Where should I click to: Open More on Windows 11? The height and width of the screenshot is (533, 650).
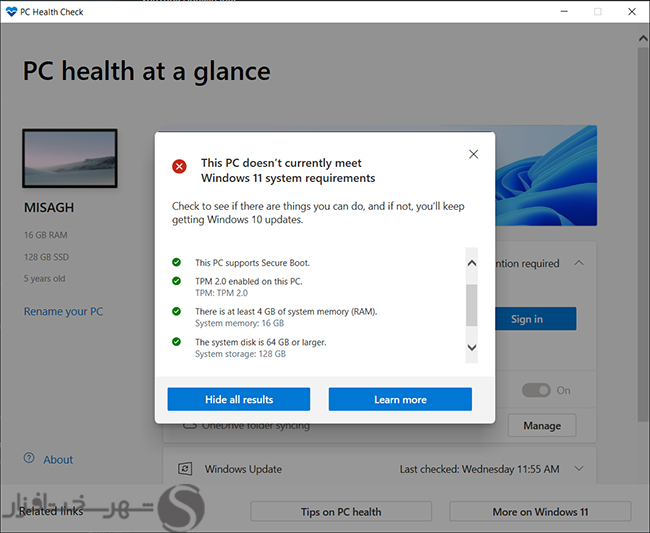tap(540, 512)
